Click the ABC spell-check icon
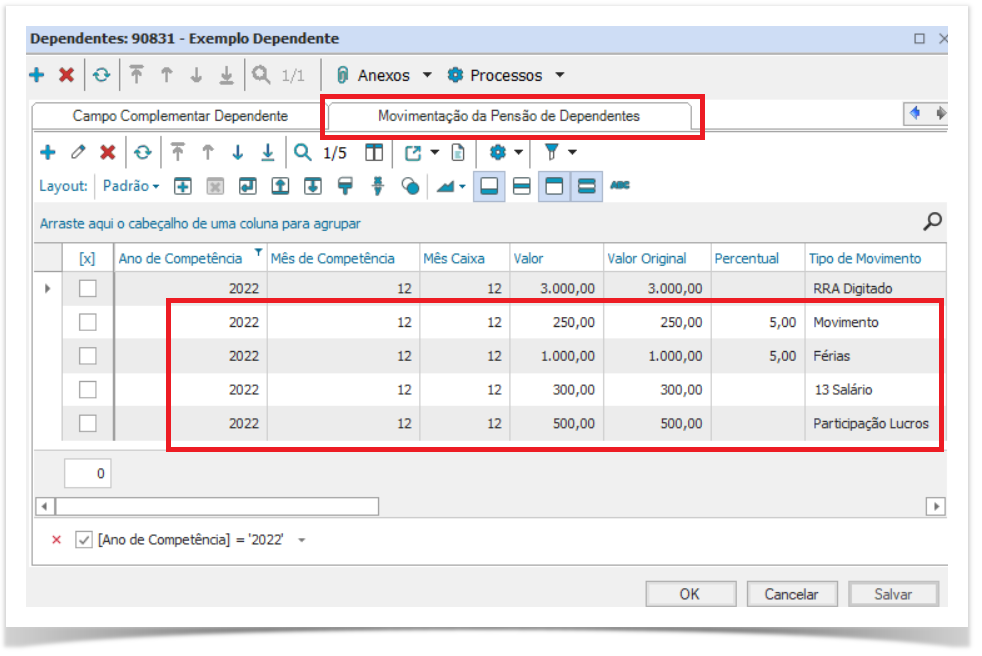Image resolution: width=982 pixels, height=656 pixels. tap(620, 185)
